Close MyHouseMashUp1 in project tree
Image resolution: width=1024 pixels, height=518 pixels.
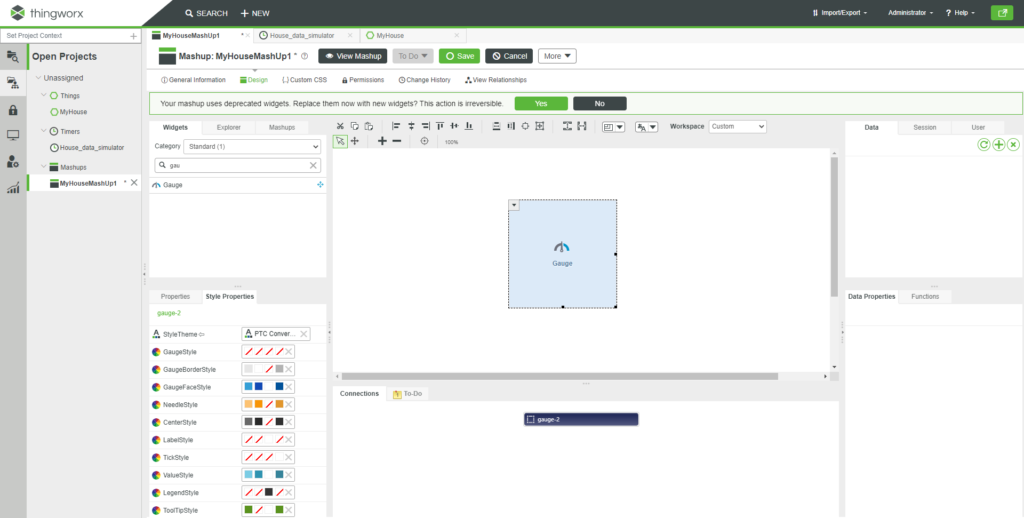click(134, 183)
